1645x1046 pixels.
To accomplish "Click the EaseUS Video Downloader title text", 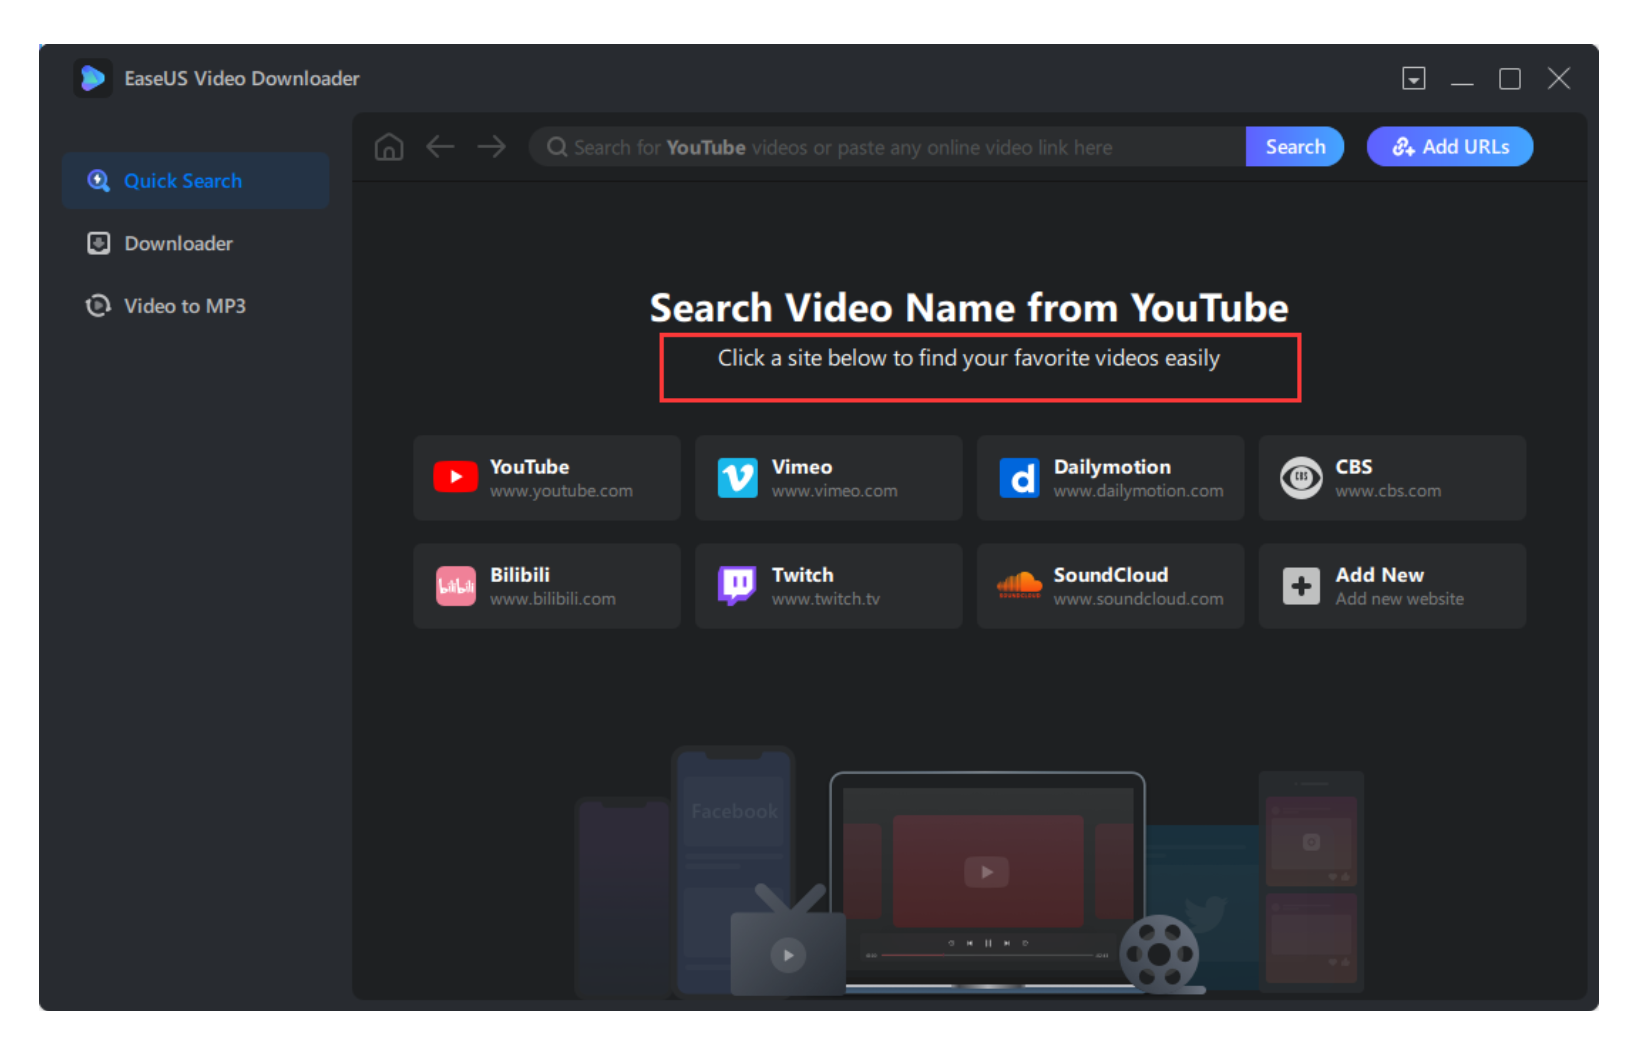I will (241, 78).
